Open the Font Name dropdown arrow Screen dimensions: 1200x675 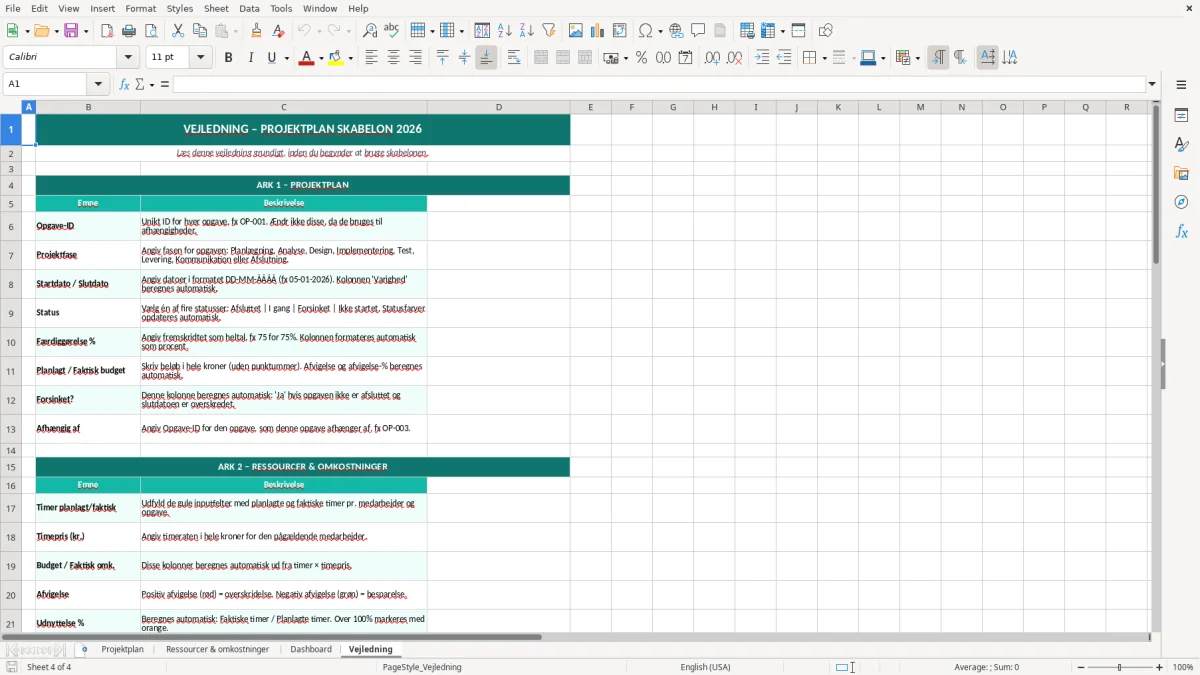pos(127,58)
